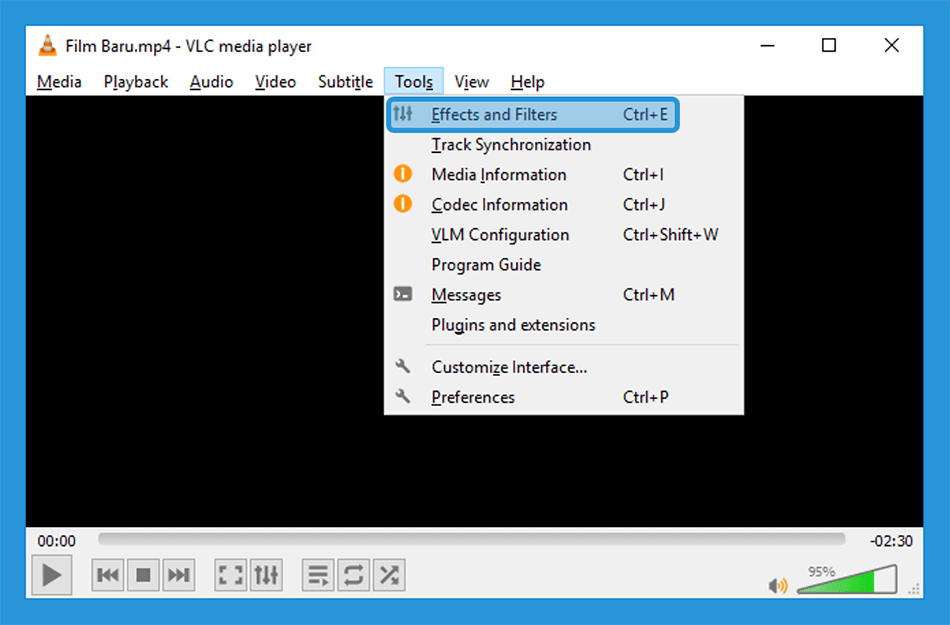This screenshot has width=950, height=625.
Task: Choose Customize Interface...
Action: 563,367
